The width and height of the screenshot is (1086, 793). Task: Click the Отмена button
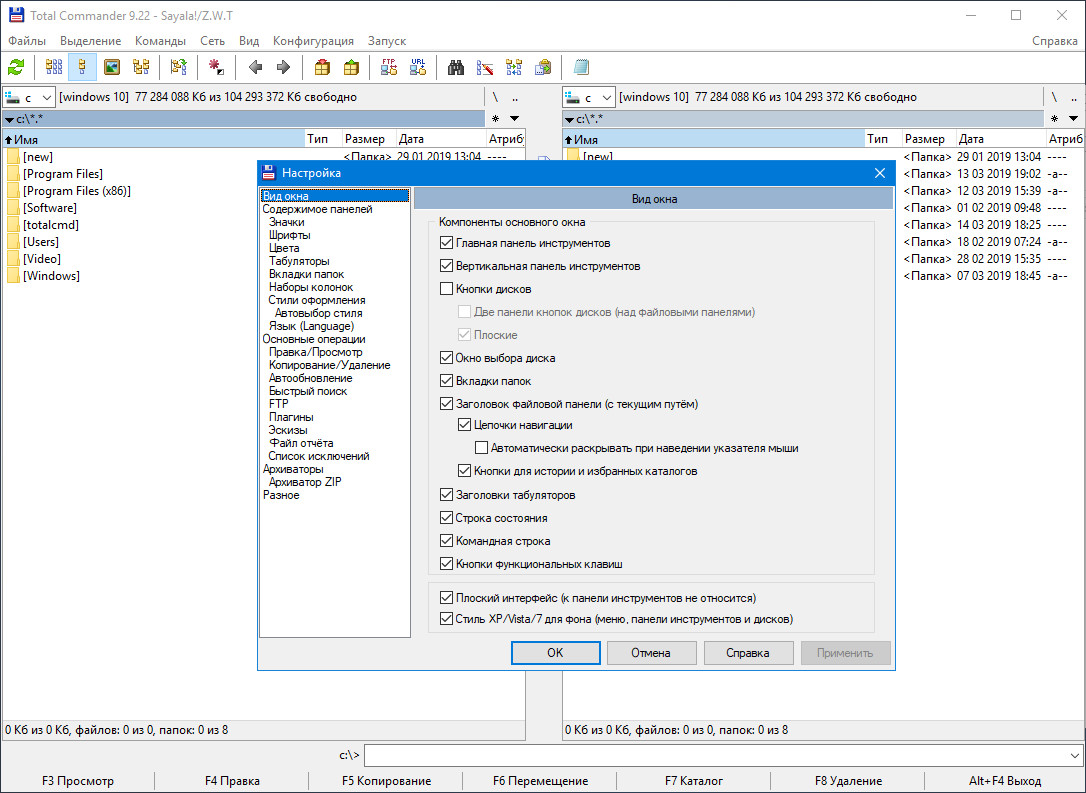pos(651,653)
